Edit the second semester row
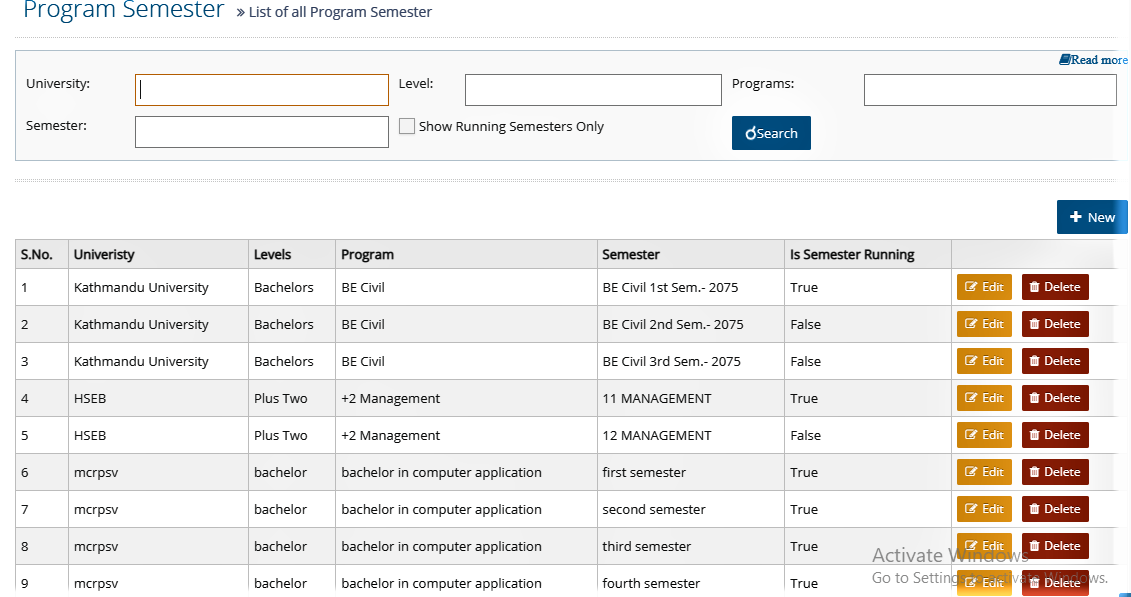The height and width of the screenshot is (597, 1131). coord(984,509)
